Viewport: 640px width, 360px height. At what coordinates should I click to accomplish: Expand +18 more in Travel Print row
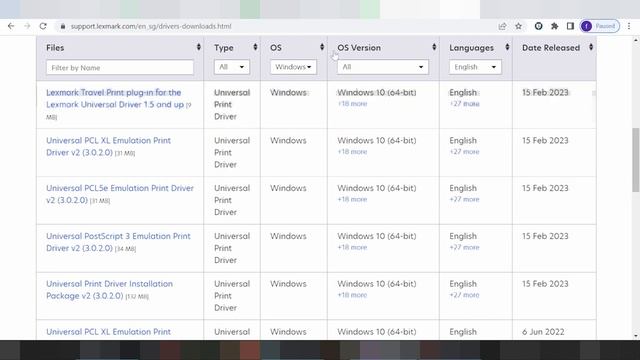pyautogui.click(x=352, y=104)
